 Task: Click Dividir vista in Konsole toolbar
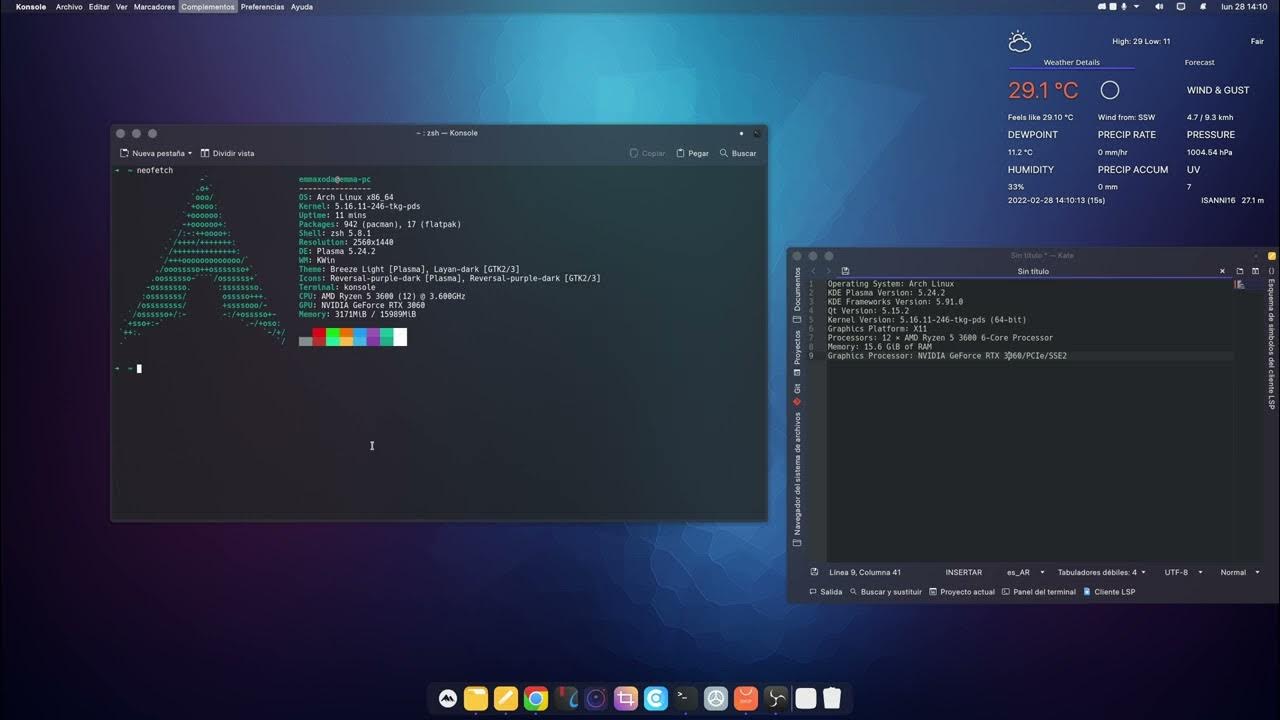pyautogui.click(x=227, y=153)
